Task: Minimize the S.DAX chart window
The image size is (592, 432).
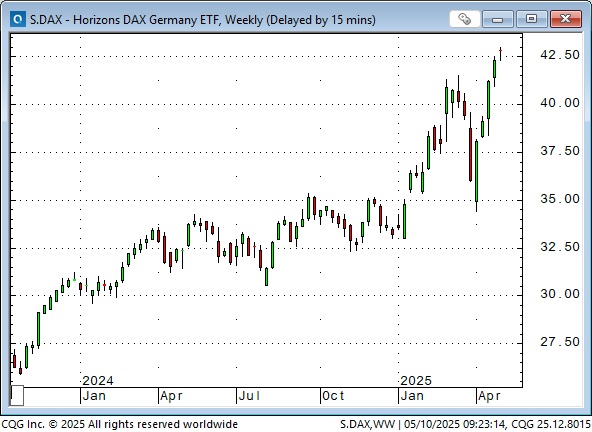Action: (x=497, y=19)
